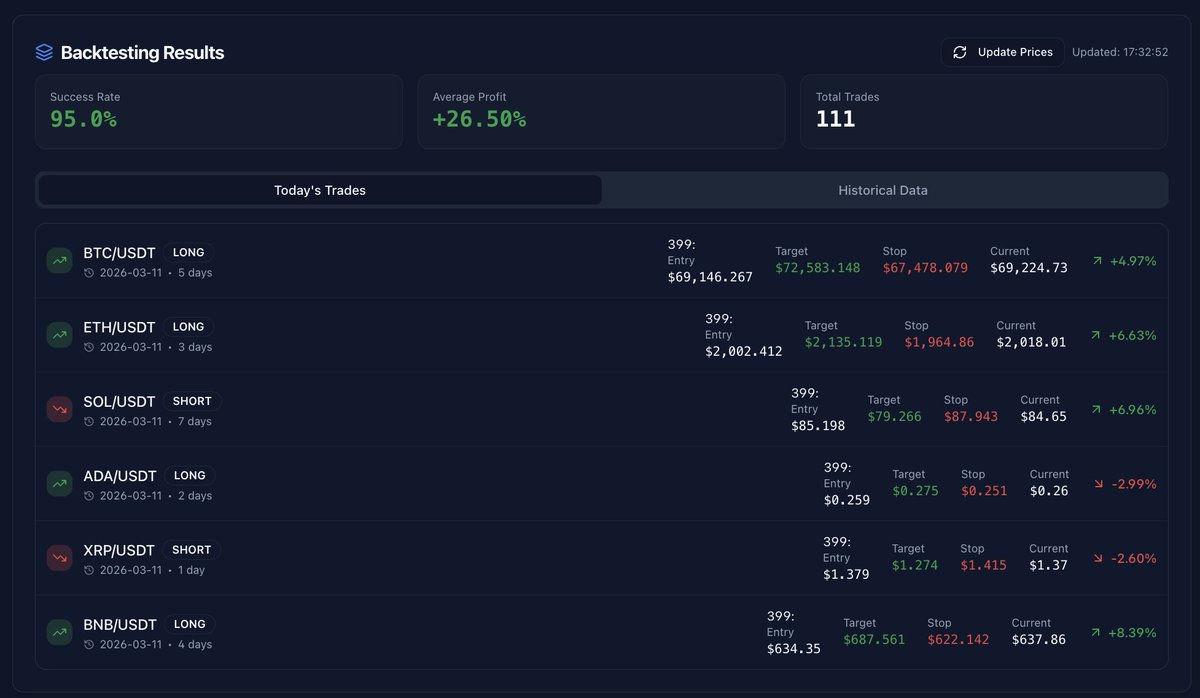The width and height of the screenshot is (1200, 698).
Task: Click the down arrow beside -2.99%
Action: [x=1099, y=484]
